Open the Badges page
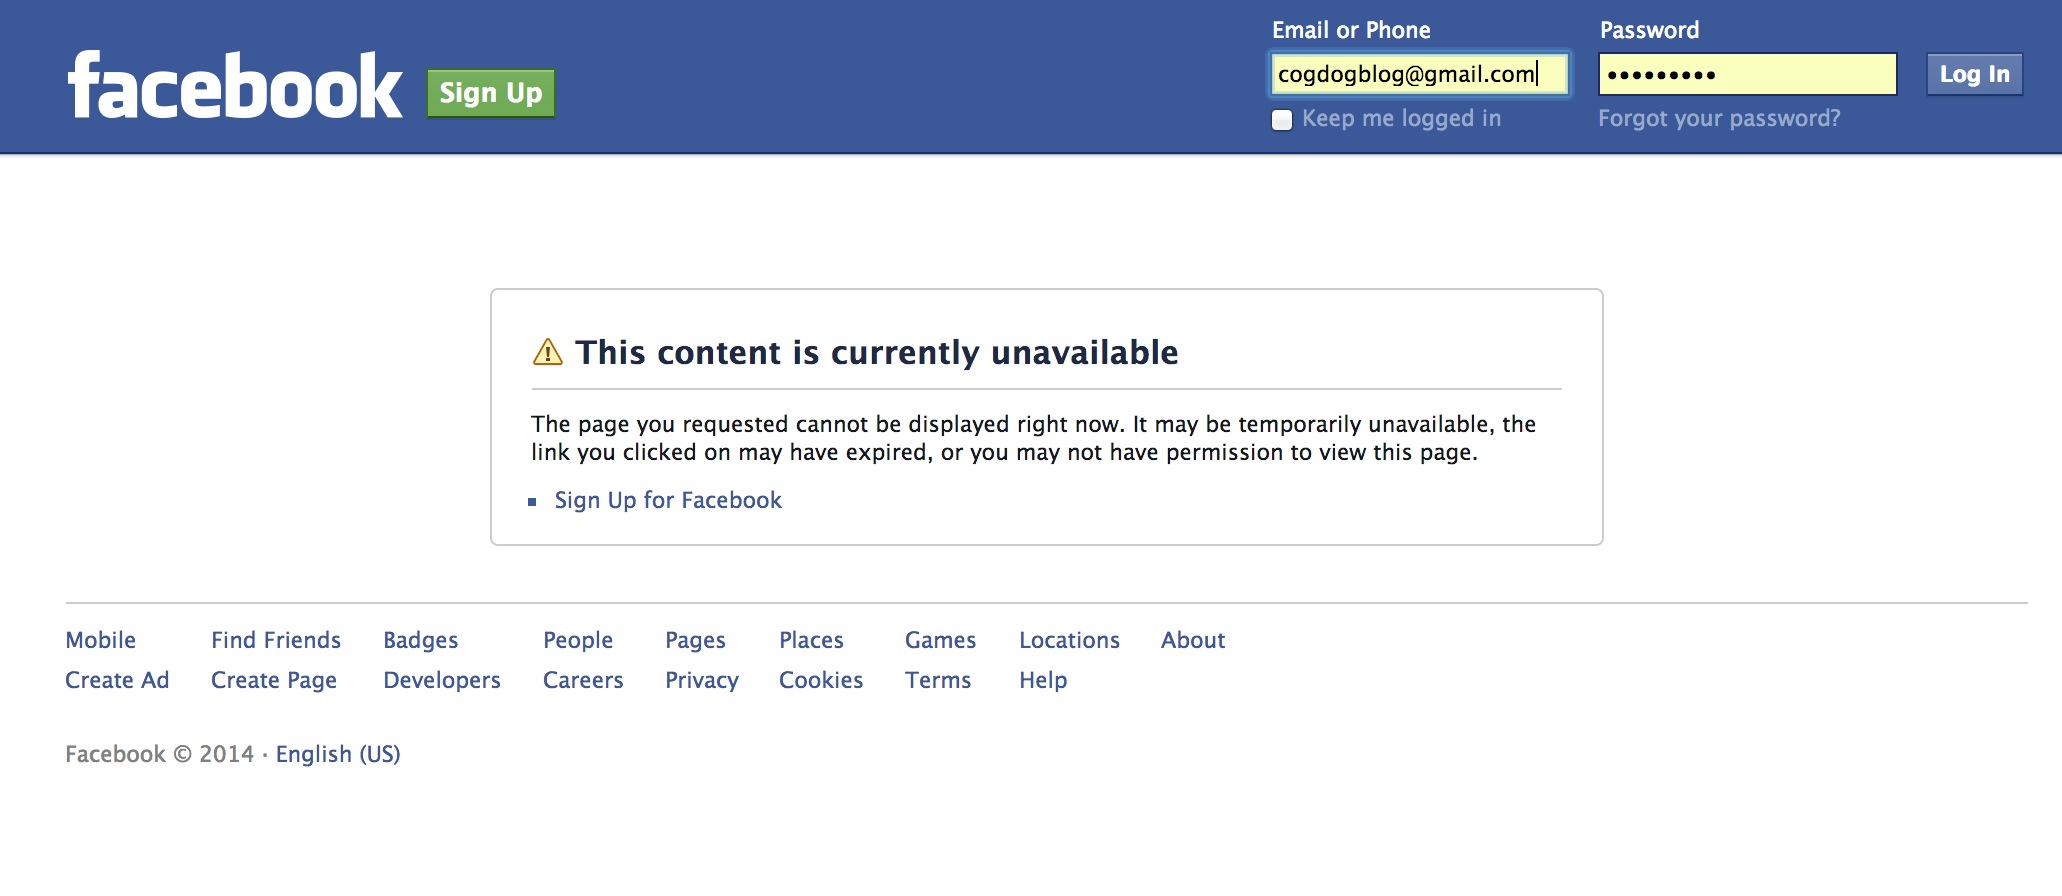The height and width of the screenshot is (896, 2062). click(x=420, y=640)
